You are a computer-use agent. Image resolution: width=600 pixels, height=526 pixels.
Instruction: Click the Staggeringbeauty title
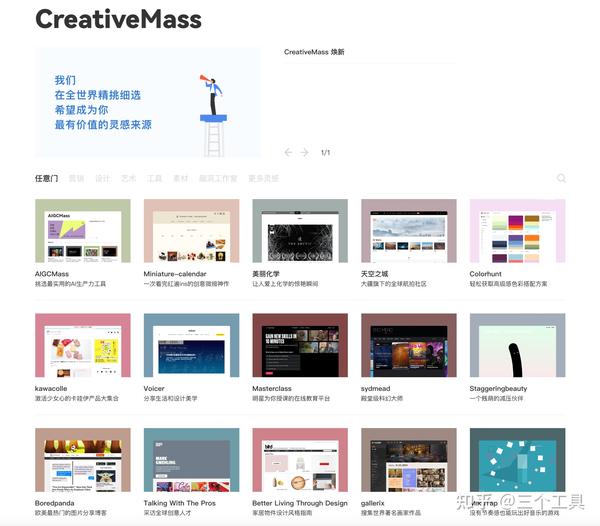498,388
